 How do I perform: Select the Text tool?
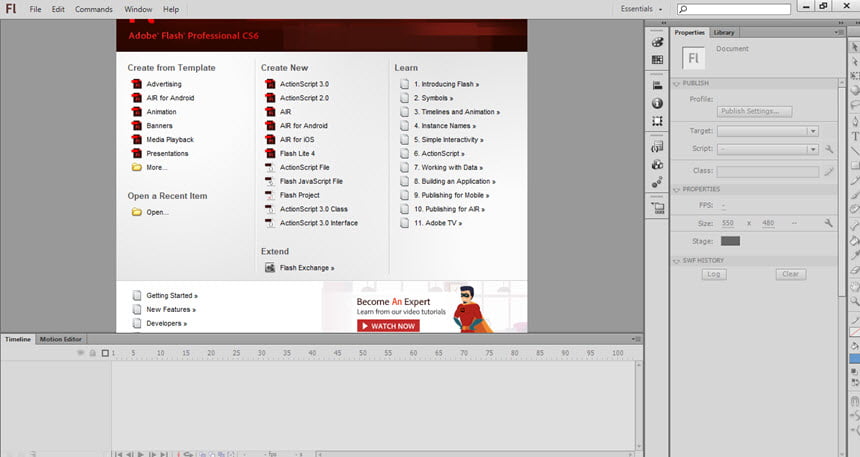tap(855, 136)
